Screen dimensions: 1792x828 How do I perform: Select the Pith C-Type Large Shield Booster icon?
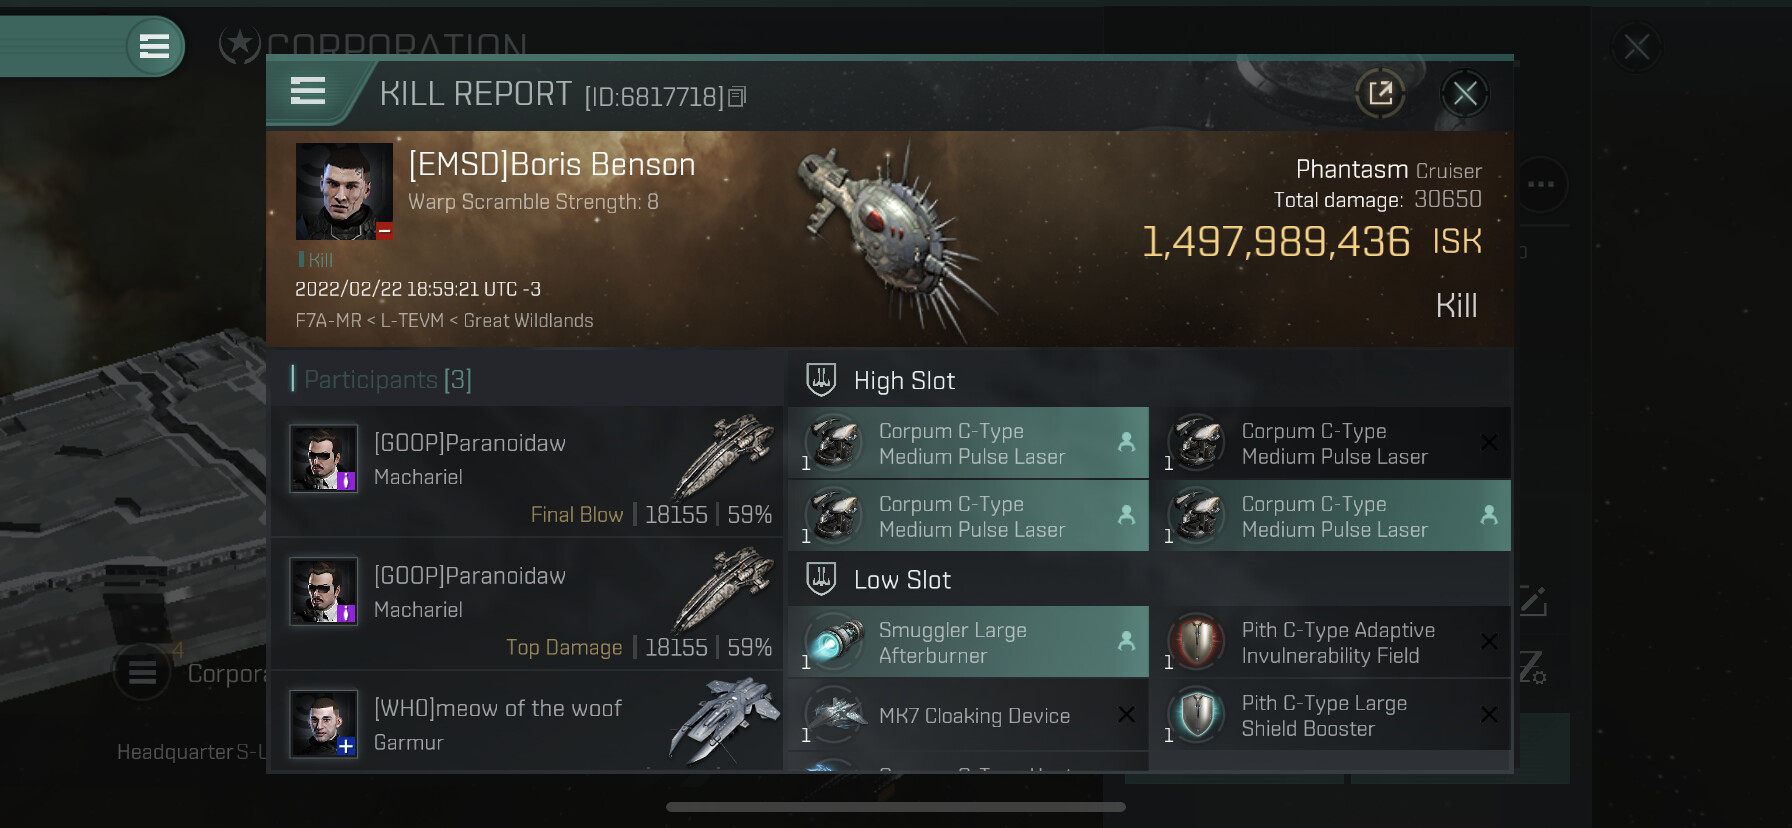[x=1197, y=715]
